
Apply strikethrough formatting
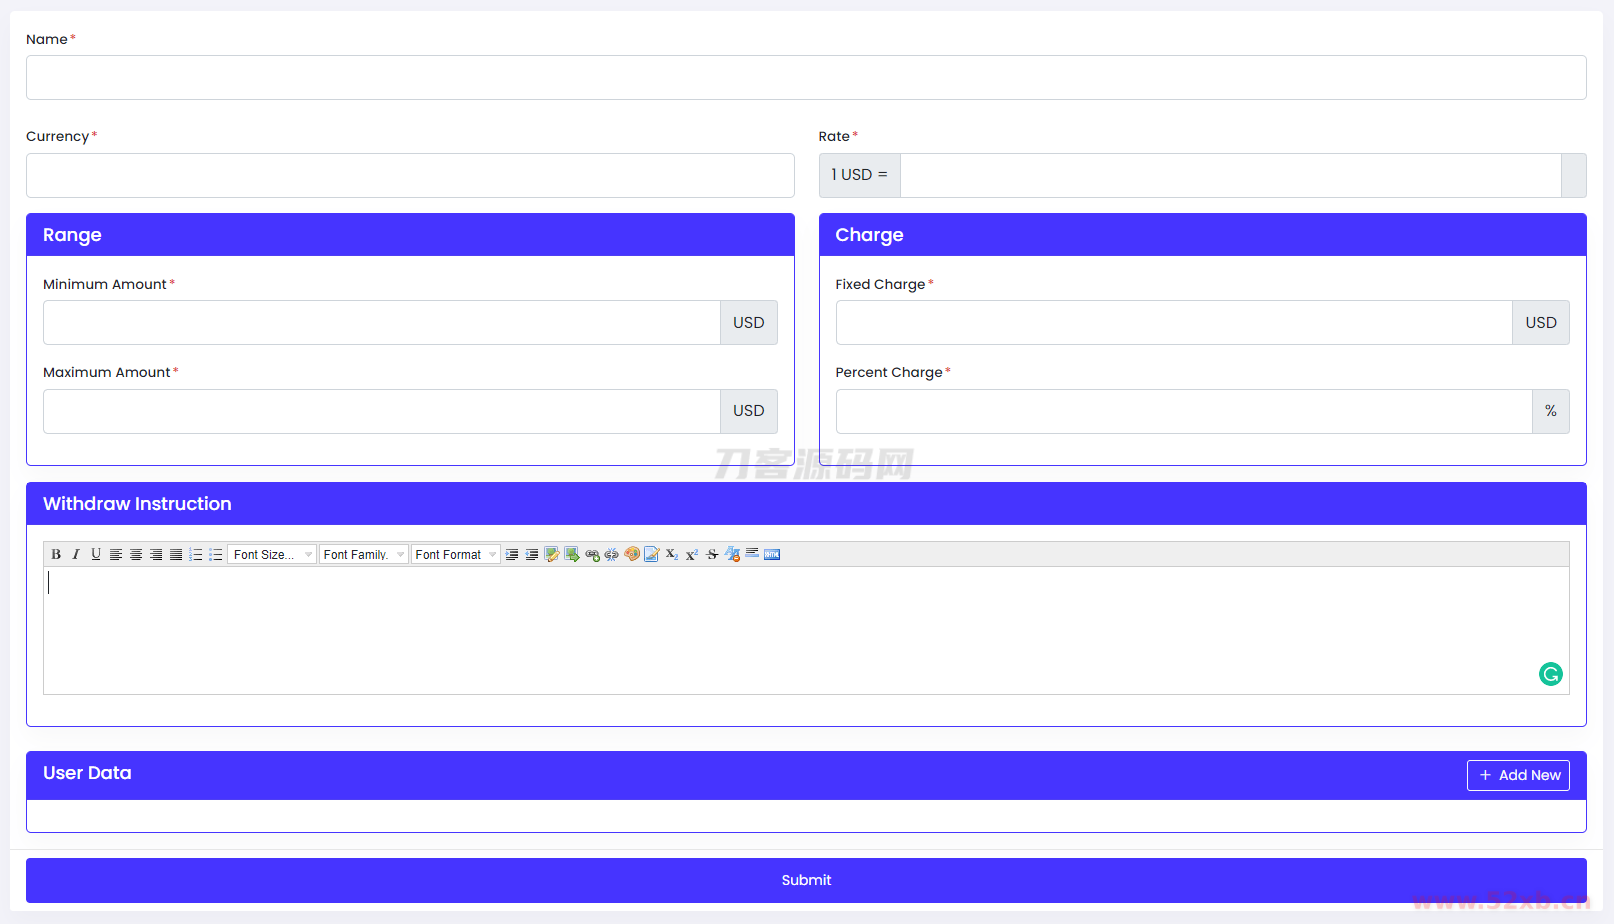point(712,555)
